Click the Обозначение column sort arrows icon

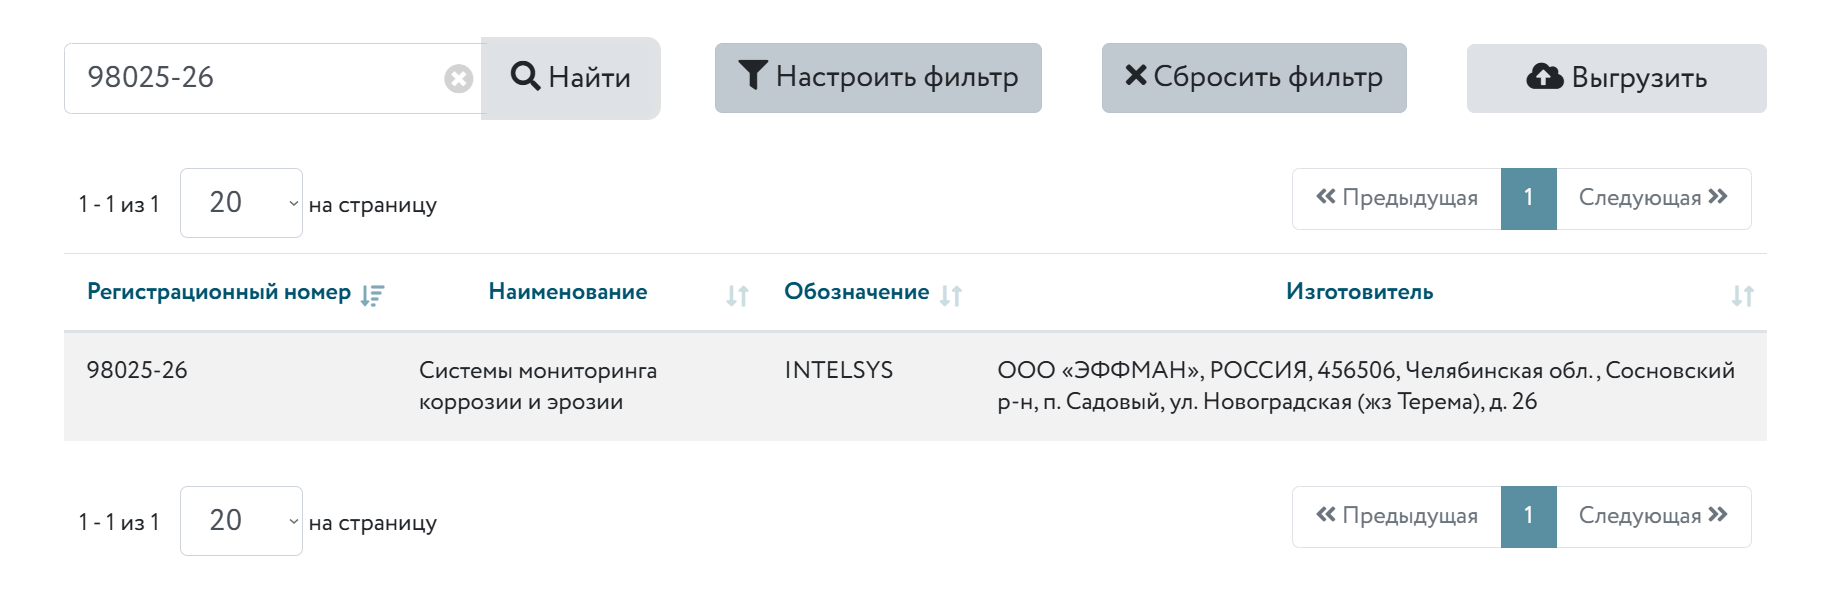(x=951, y=295)
